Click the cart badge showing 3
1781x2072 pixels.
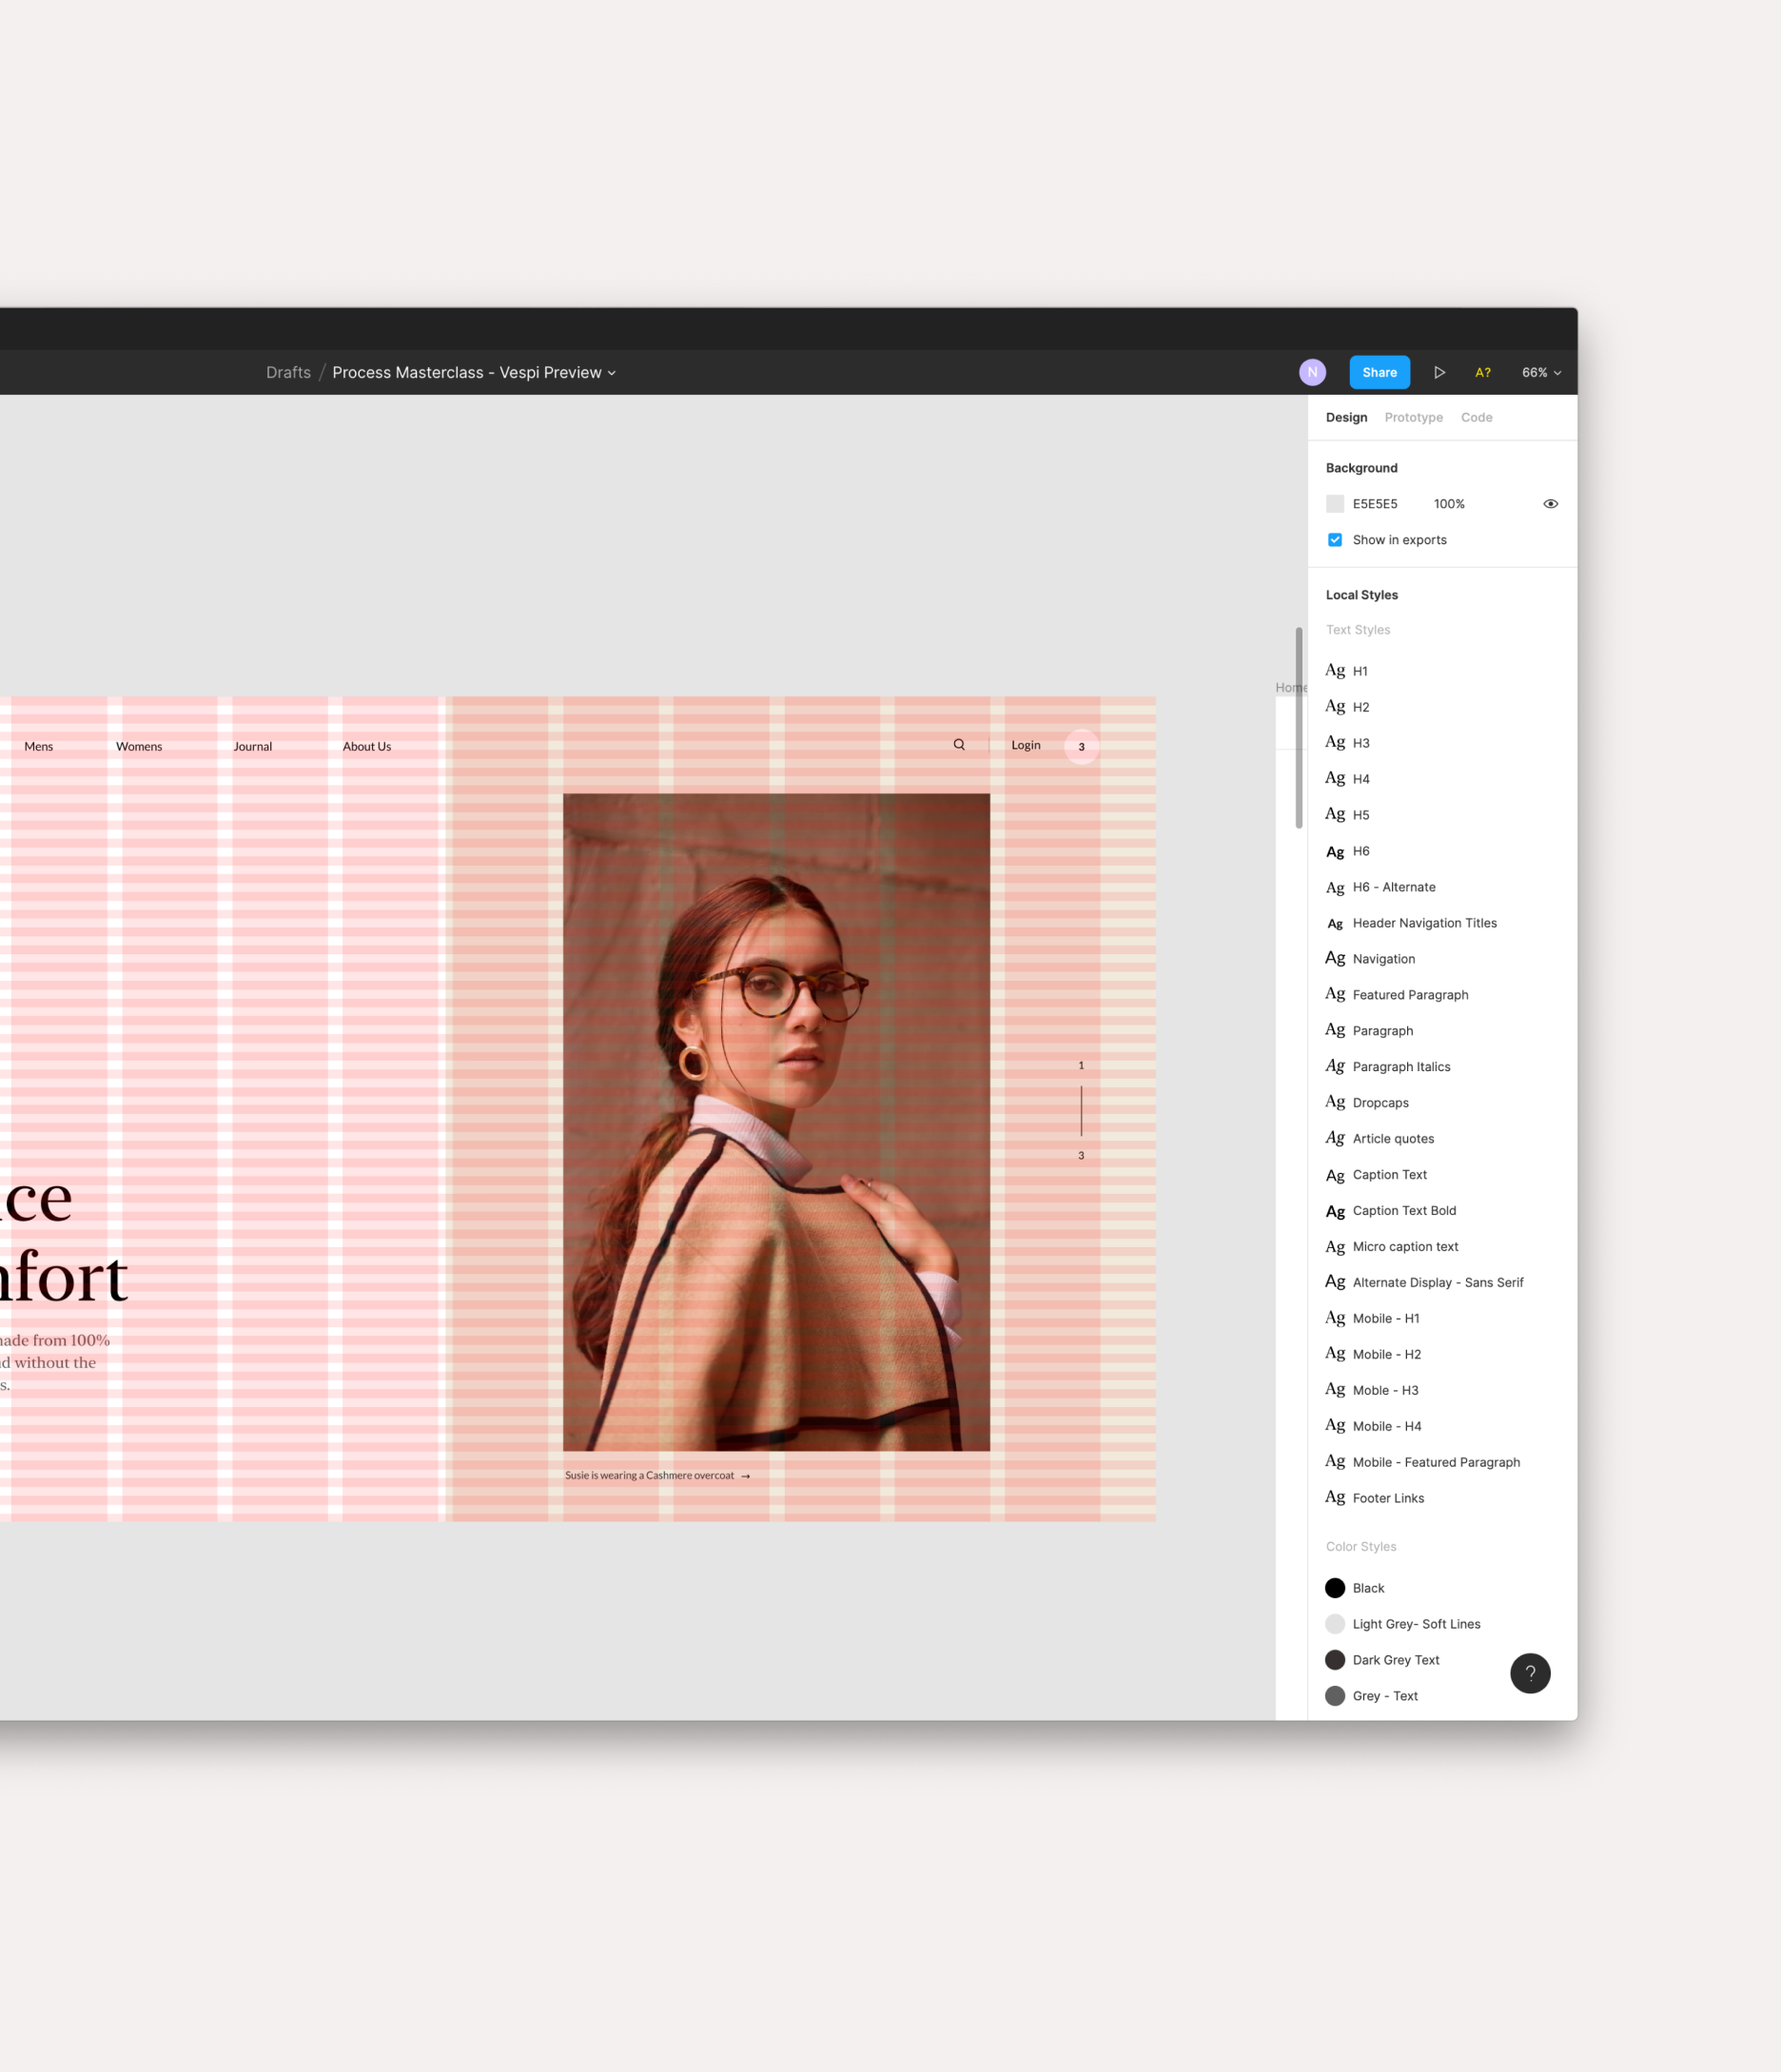coord(1081,747)
